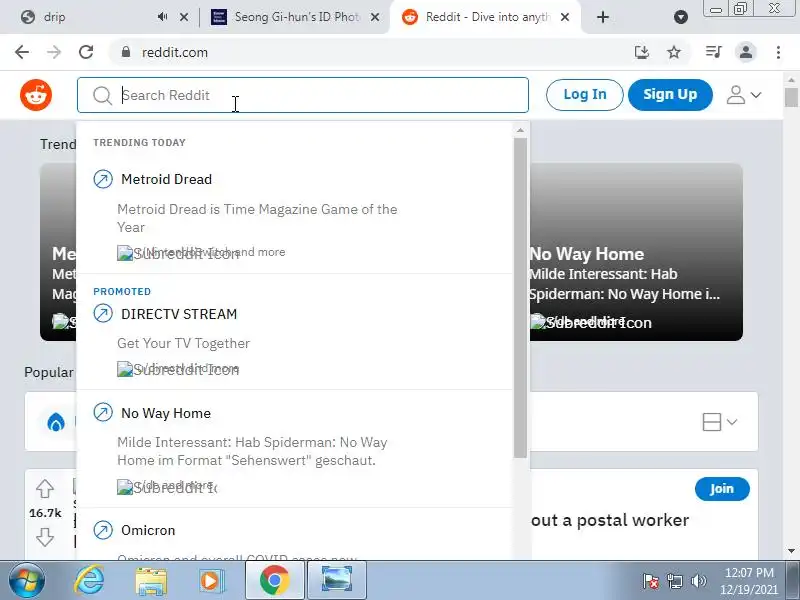
Task: Click the picture viewer taskbar icon
Action: [337, 581]
